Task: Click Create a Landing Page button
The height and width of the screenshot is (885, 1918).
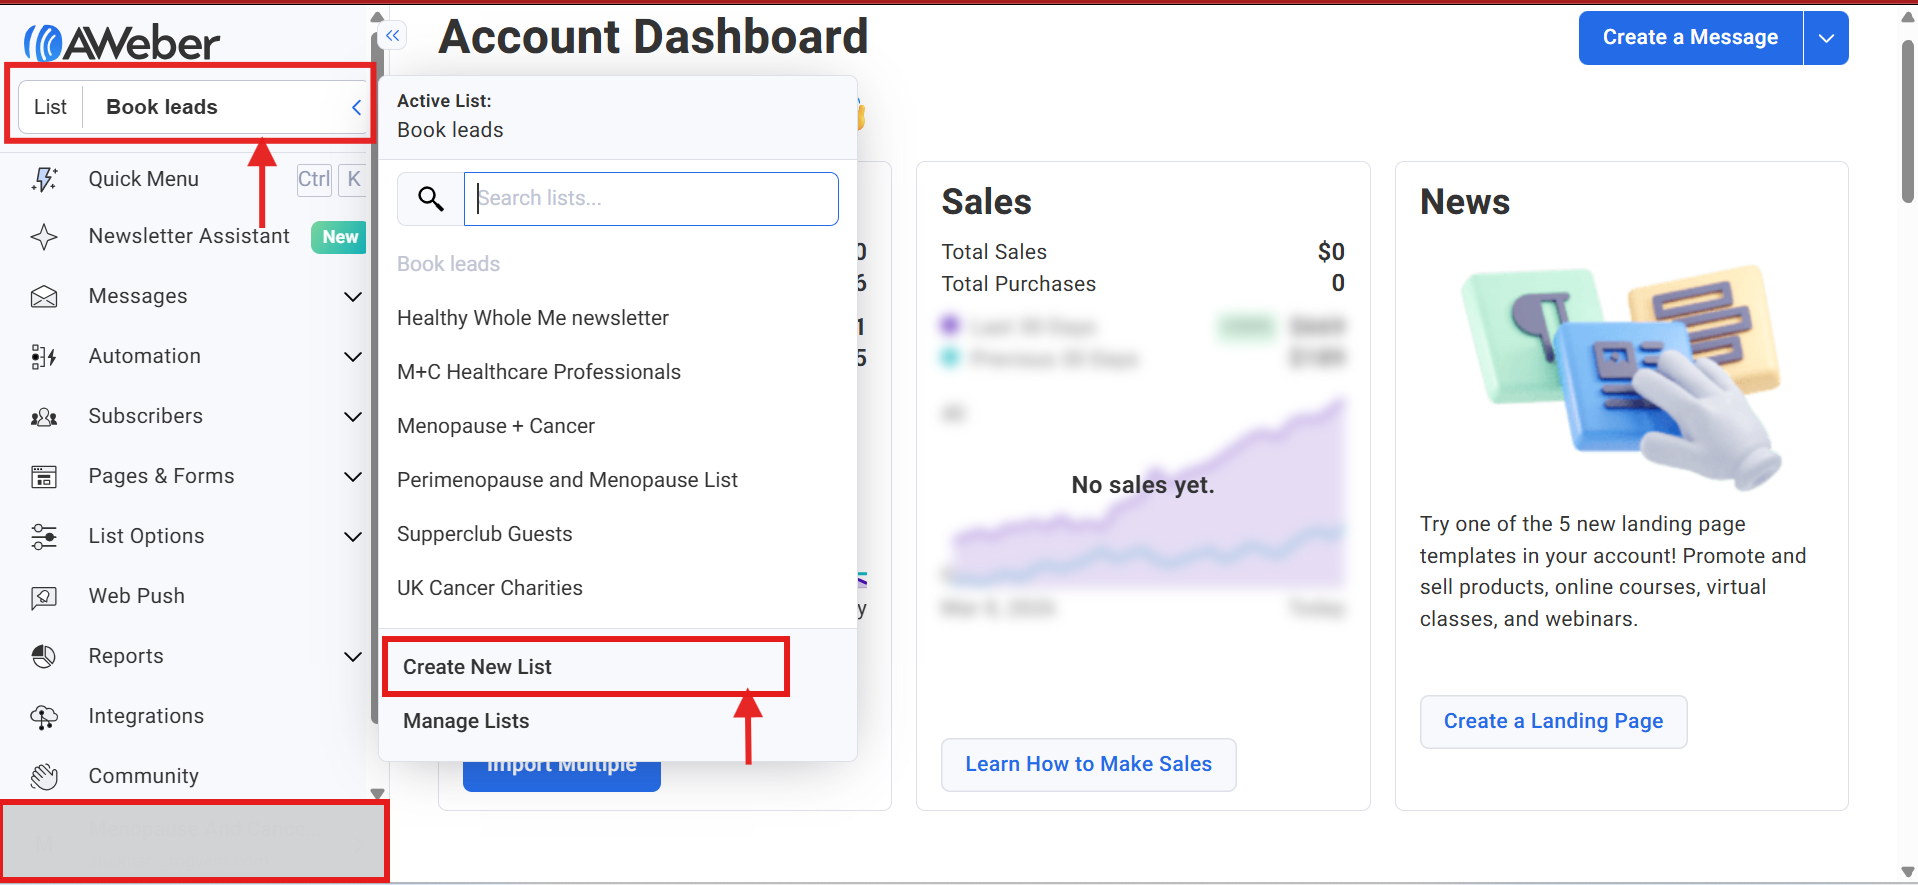Action: tap(1553, 722)
